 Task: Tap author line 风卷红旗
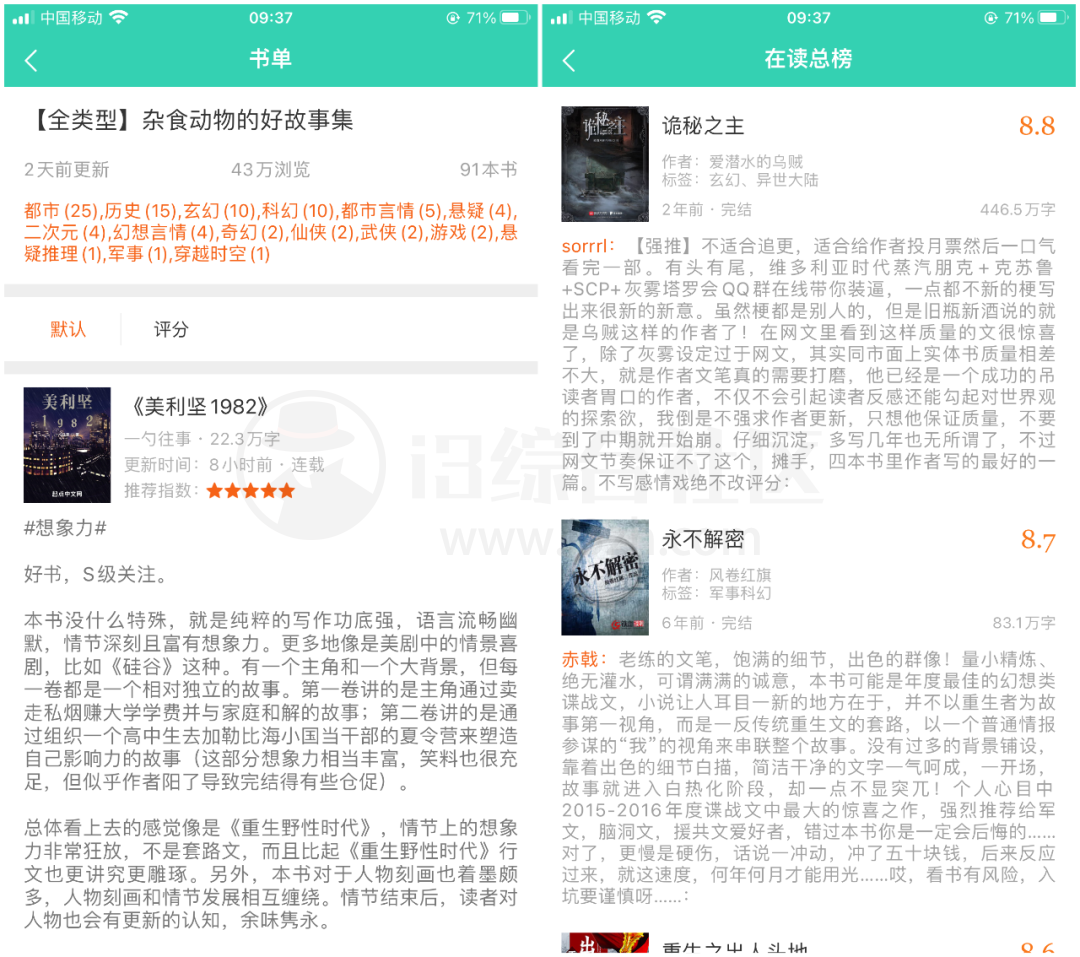pyautogui.click(x=716, y=575)
